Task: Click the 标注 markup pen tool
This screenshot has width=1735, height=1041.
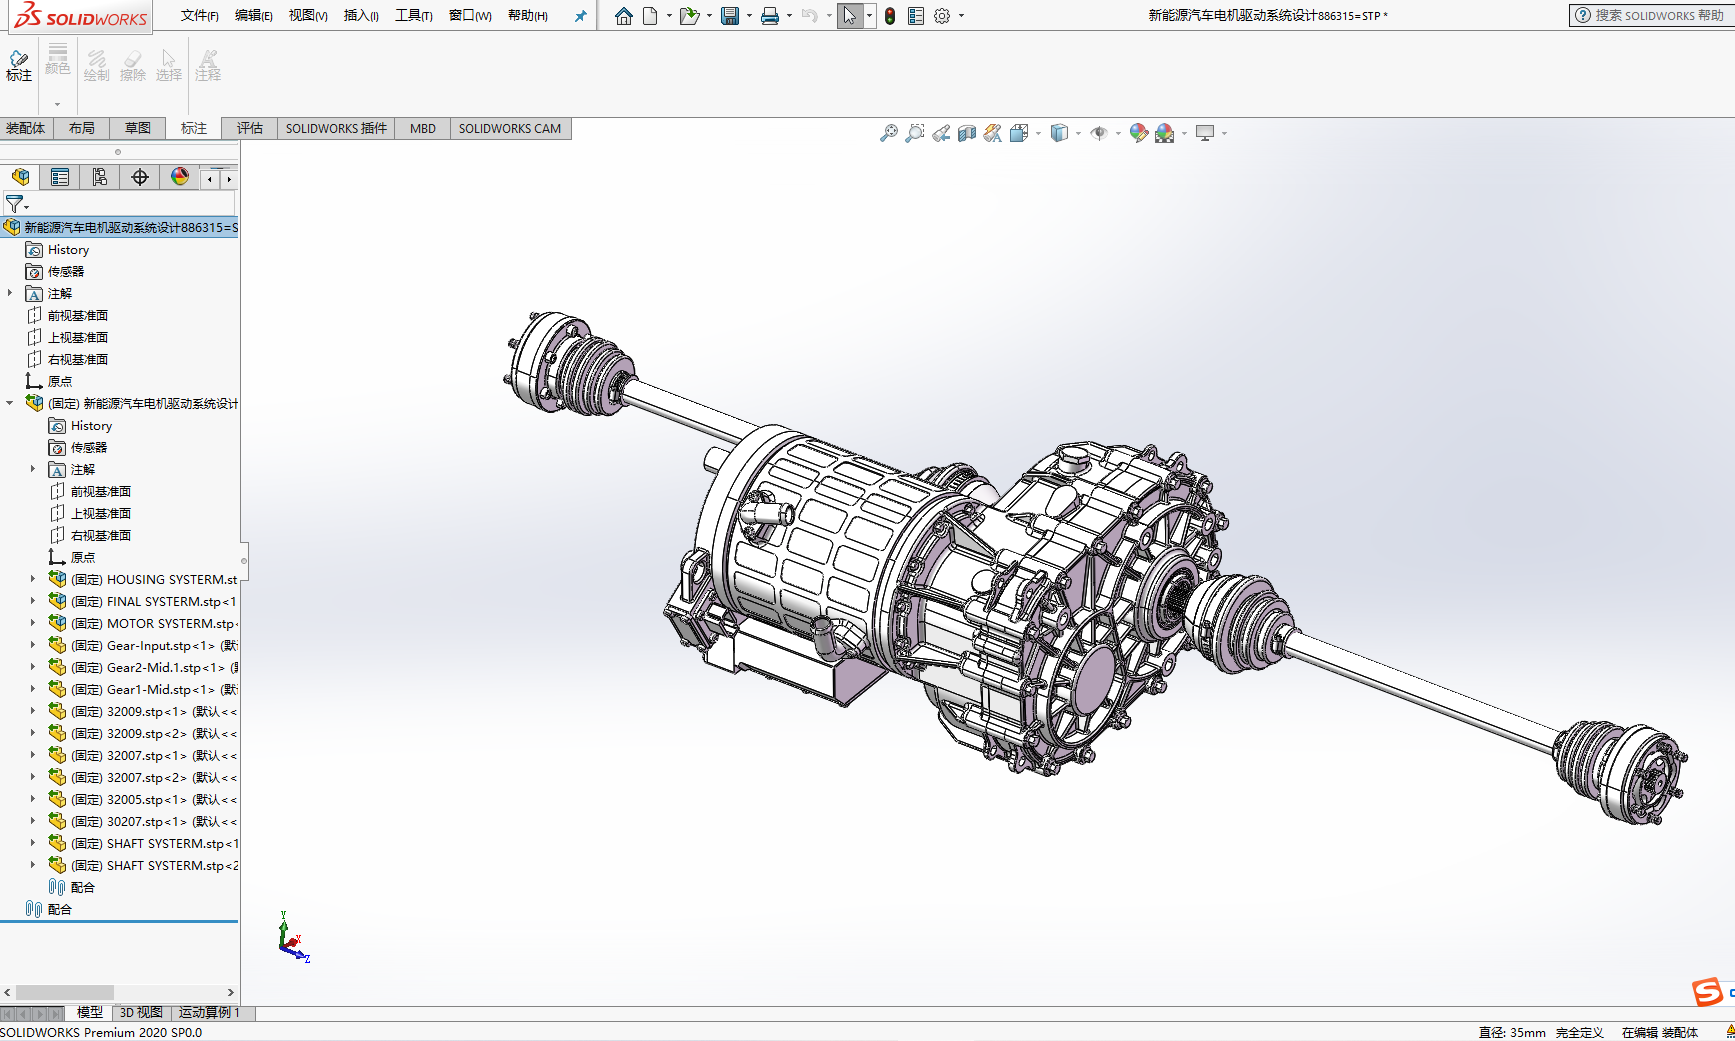Action: 19,65
